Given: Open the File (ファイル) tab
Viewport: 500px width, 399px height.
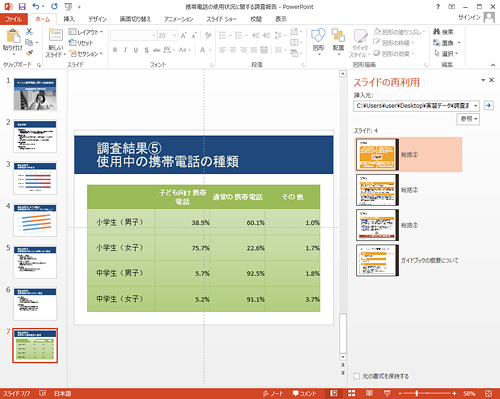Looking at the screenshot, I should pyautogui.click(x=14, y=19).
